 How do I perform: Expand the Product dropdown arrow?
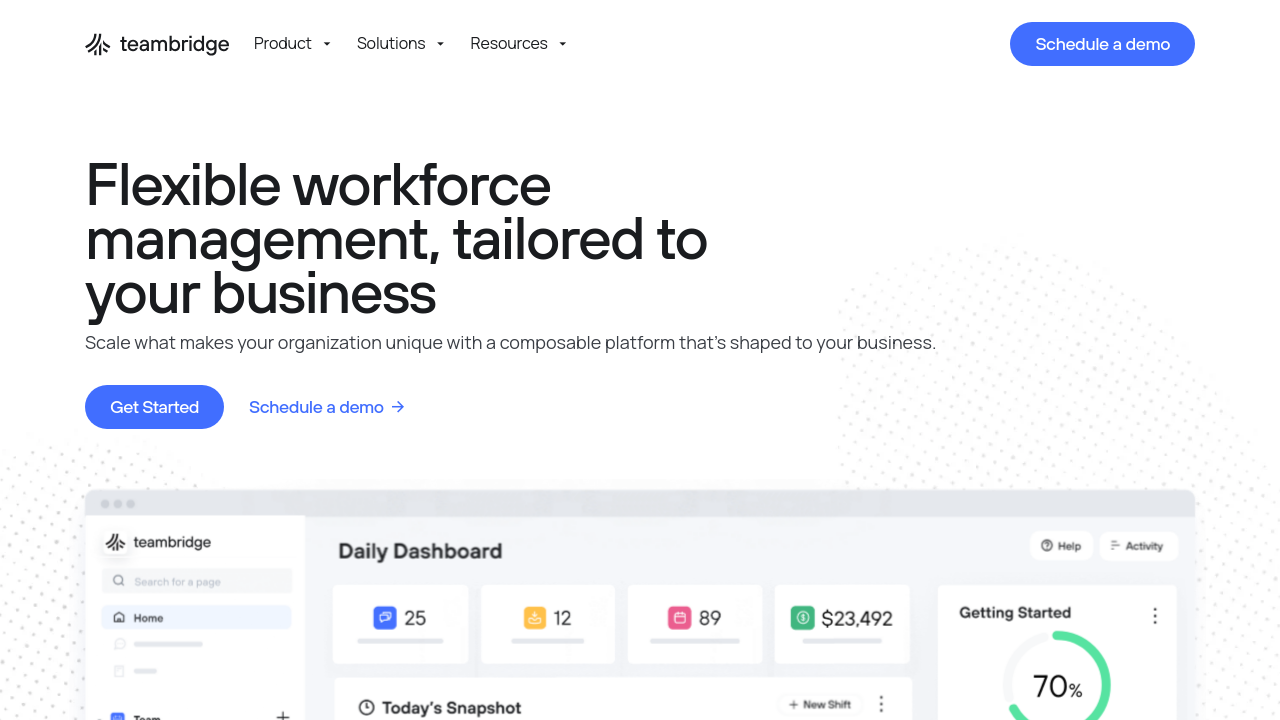(x=327, y=44)
